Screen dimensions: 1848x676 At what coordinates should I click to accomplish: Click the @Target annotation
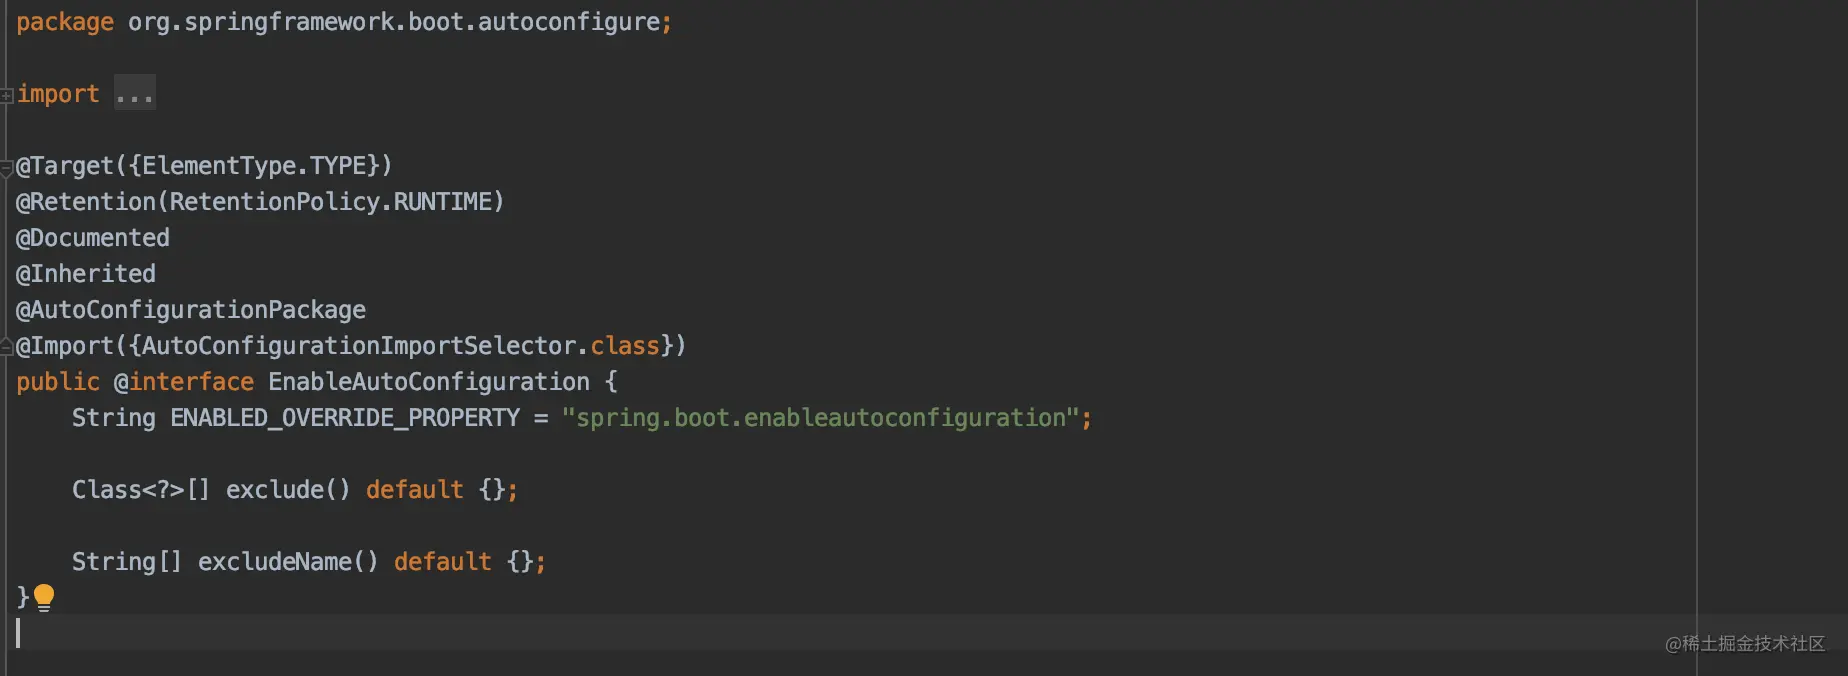point(64,166)
